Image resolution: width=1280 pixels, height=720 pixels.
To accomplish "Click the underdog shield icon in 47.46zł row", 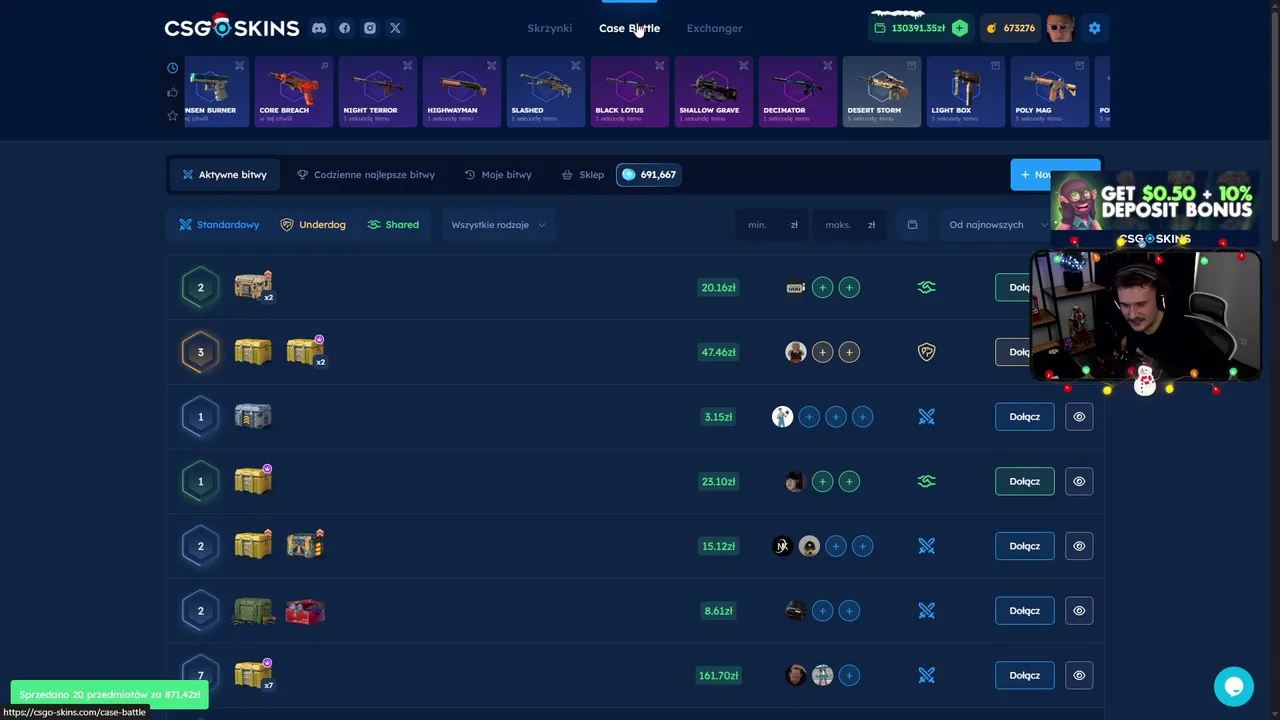I will point(926,352).
